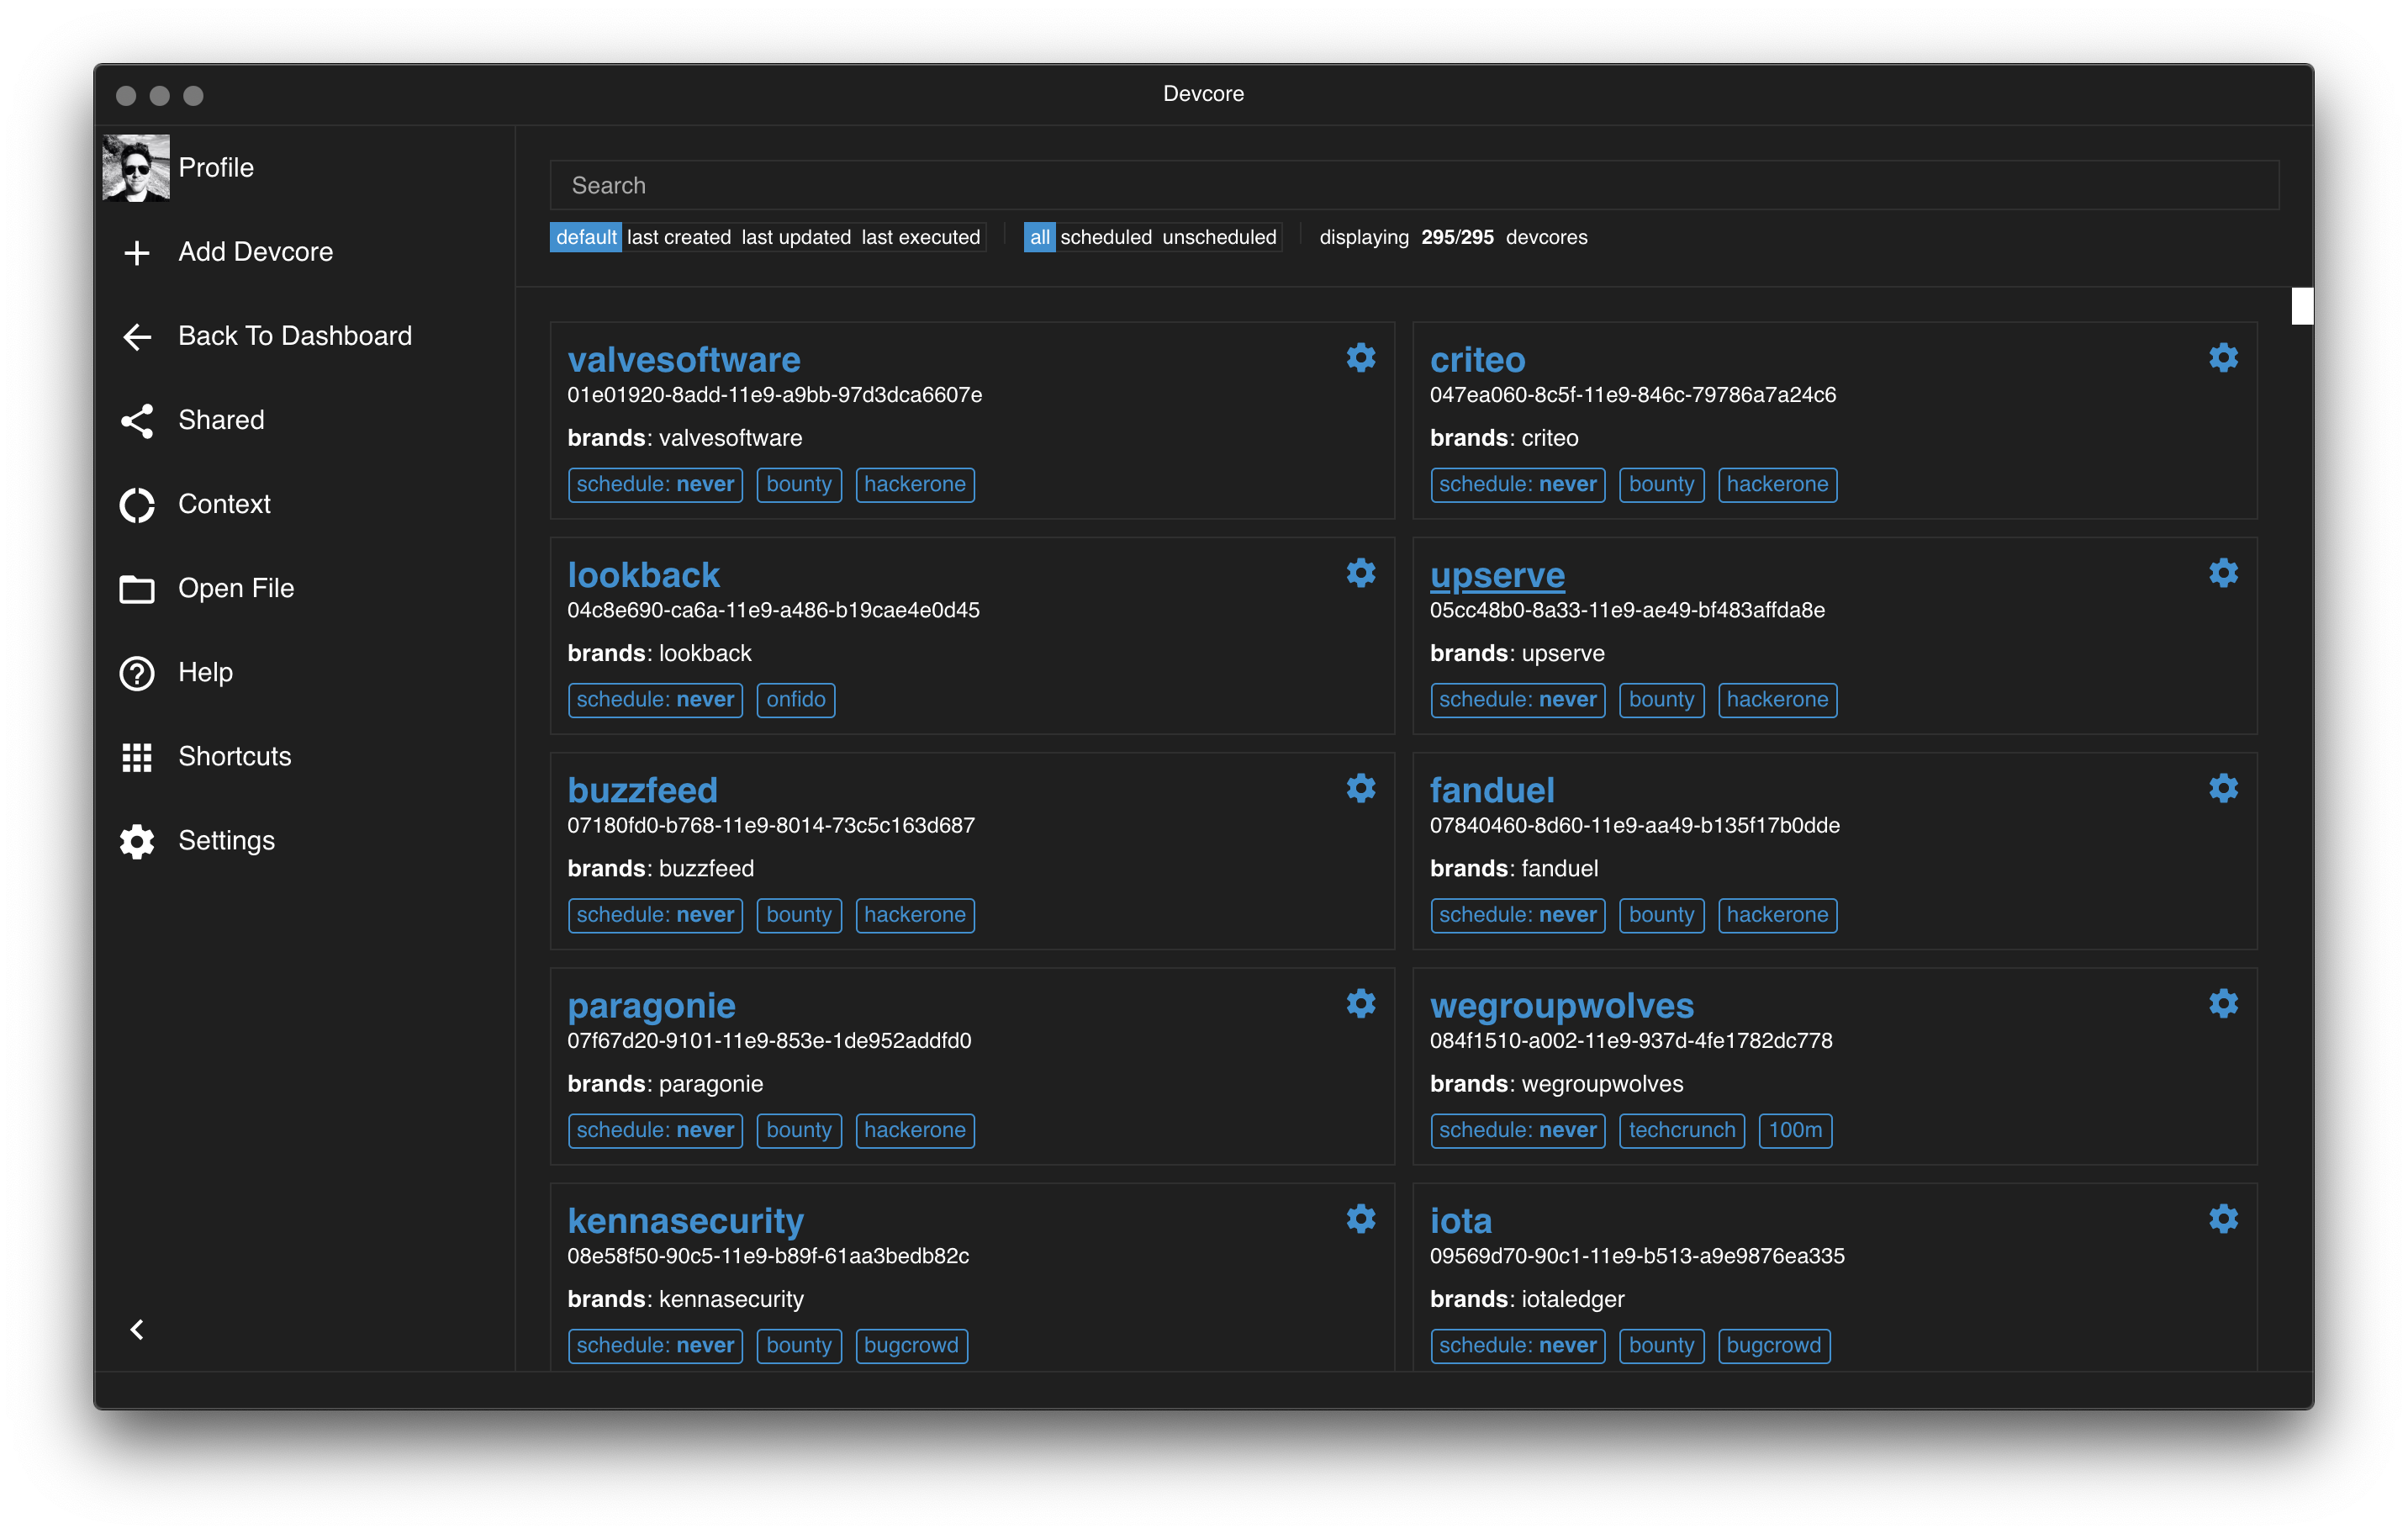This screenshot has height=1534, width=2408.
Task: Filter to scheduled devcores
Action: coord(1106,237)
